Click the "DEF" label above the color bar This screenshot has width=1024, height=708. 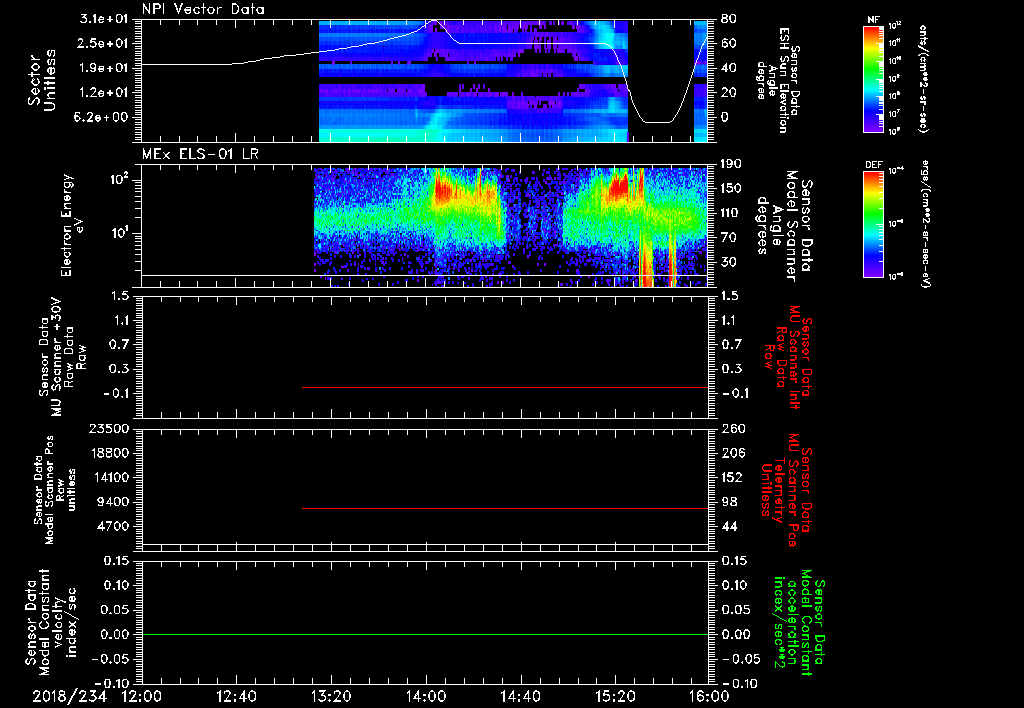[874, 165]
